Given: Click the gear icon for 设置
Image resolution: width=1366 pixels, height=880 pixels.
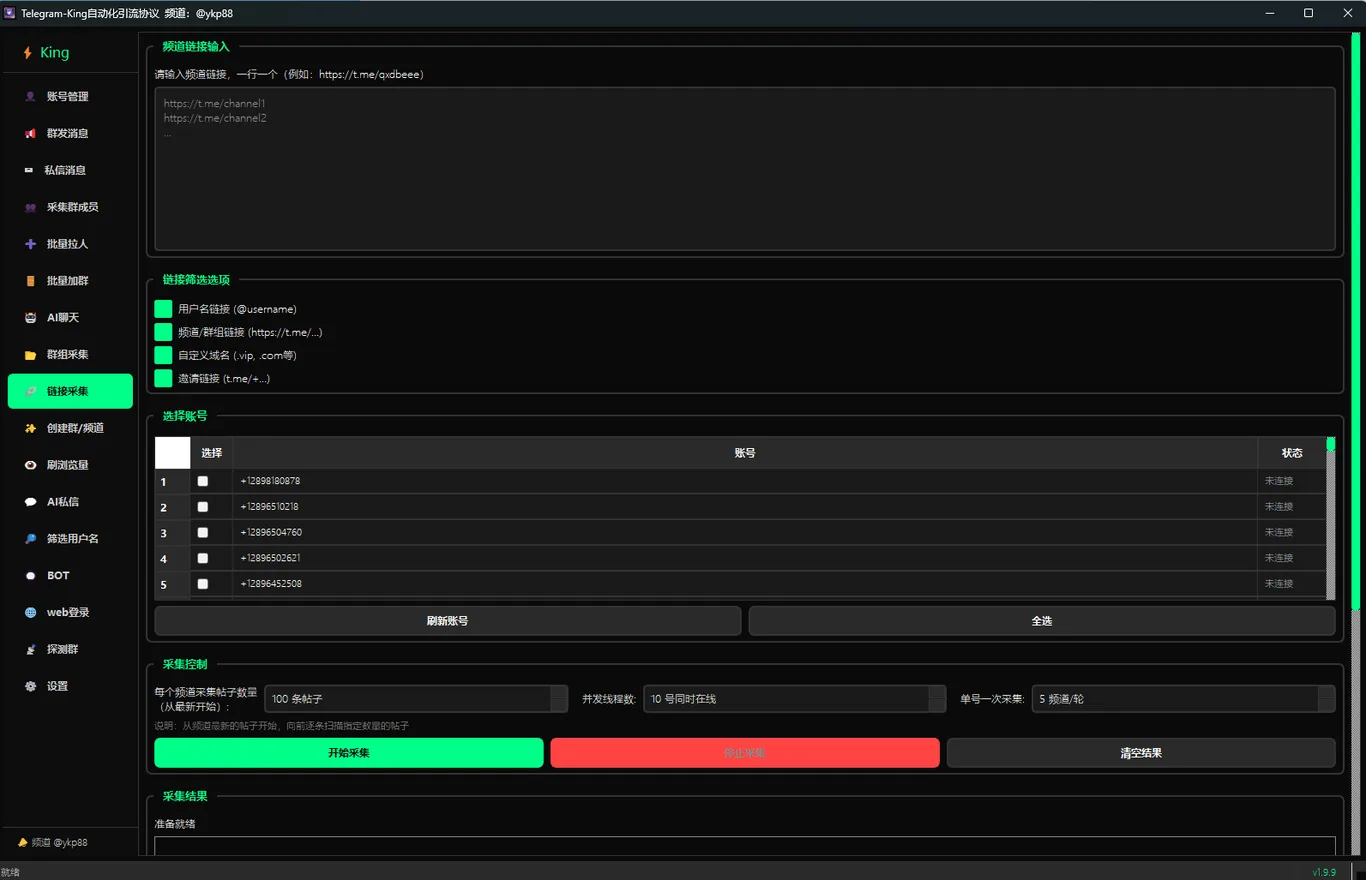Looking at the screenshot, I should coord(30,687).
